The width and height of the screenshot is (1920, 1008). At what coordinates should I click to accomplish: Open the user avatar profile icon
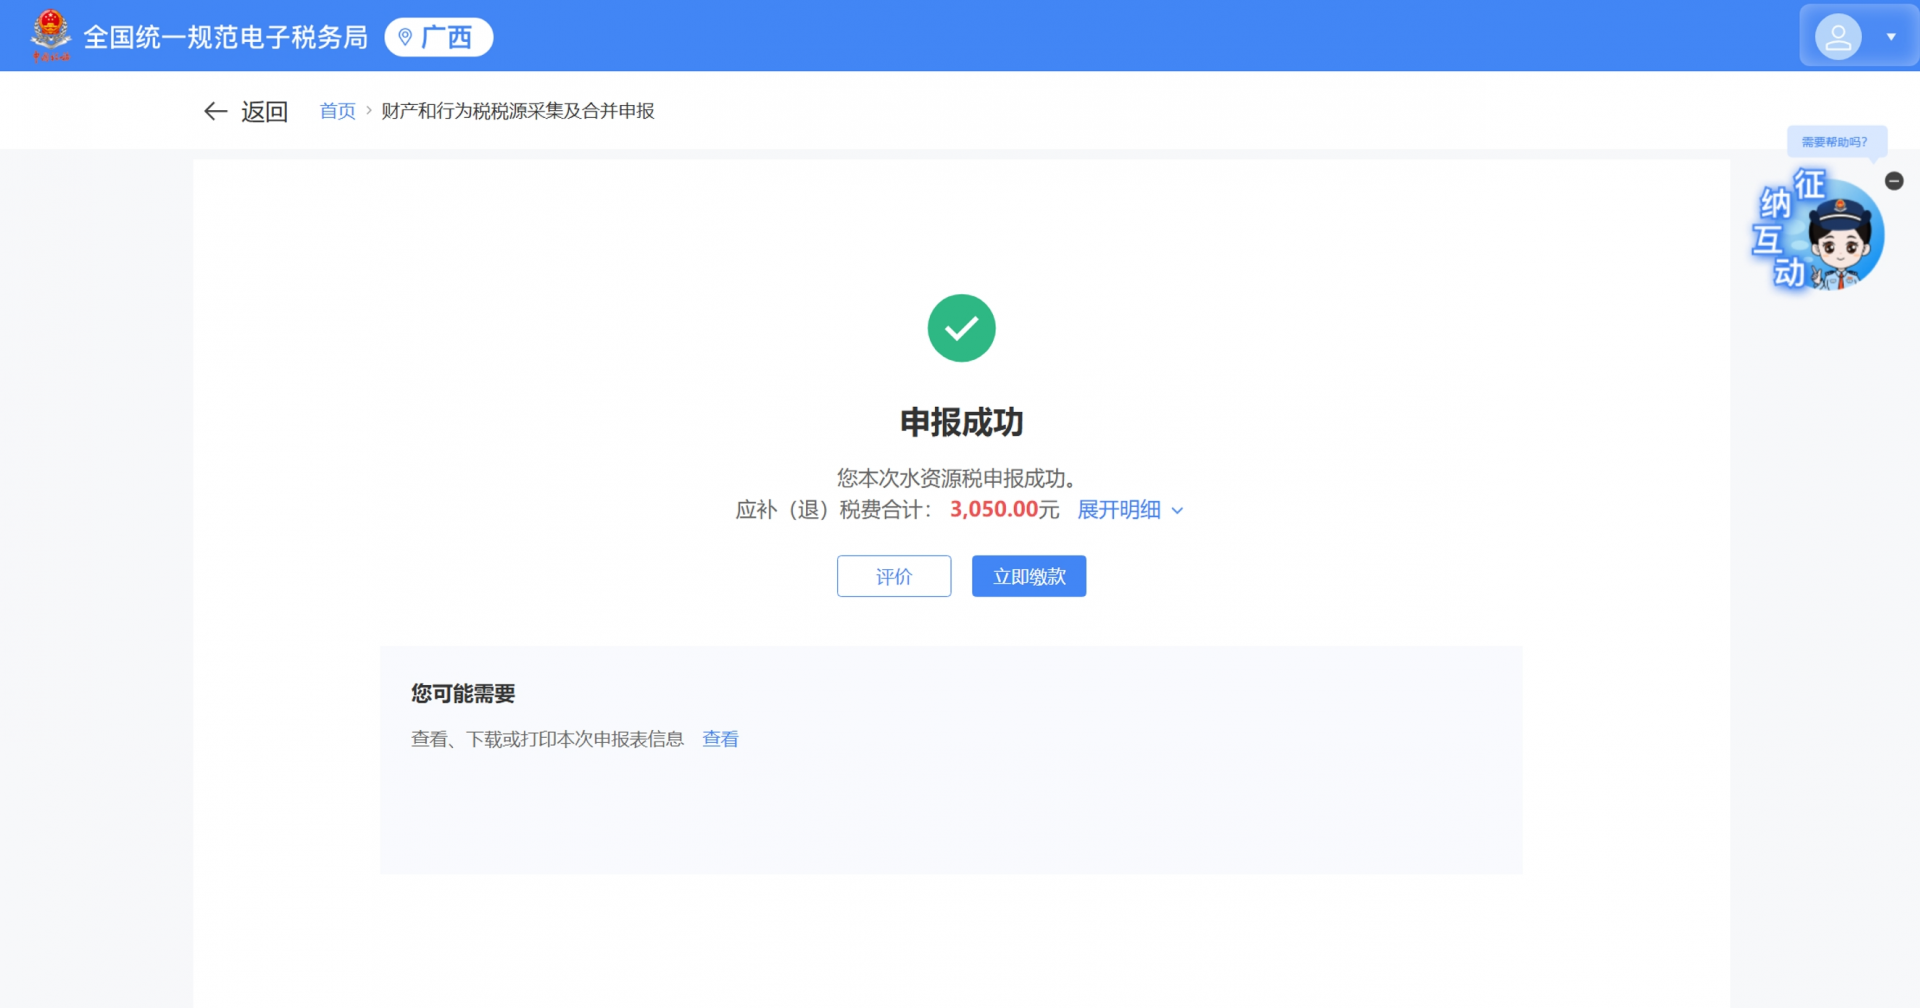point(1837,37)
